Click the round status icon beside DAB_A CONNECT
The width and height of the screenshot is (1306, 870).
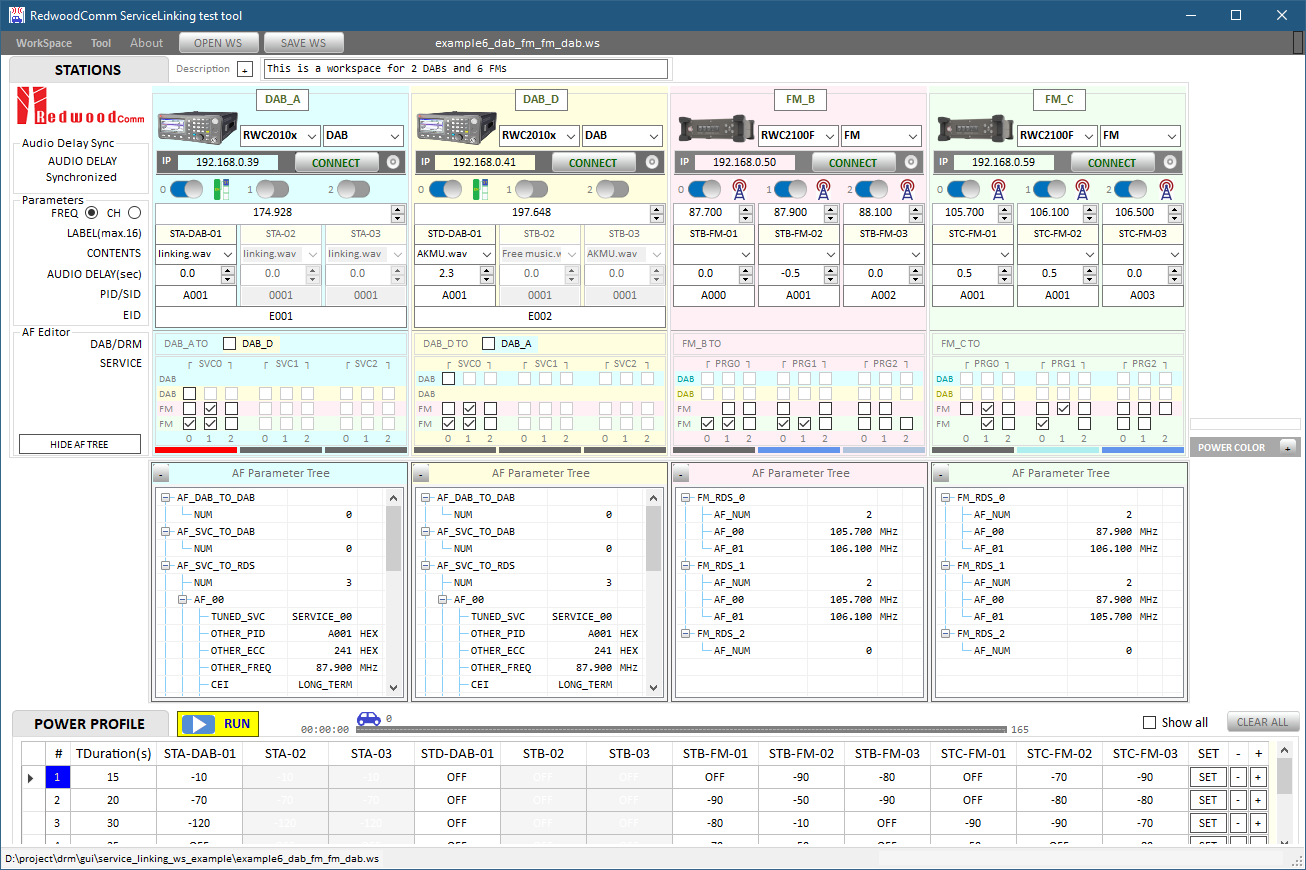tap(392, 162)
